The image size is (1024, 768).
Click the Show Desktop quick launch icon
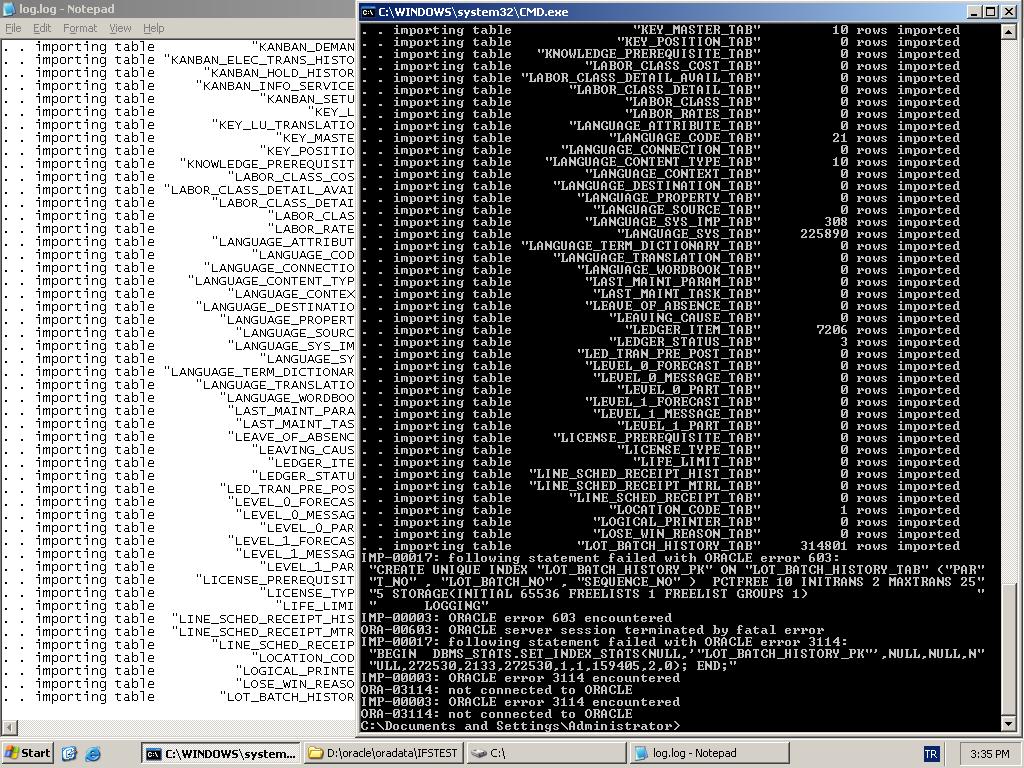point(69,754)
